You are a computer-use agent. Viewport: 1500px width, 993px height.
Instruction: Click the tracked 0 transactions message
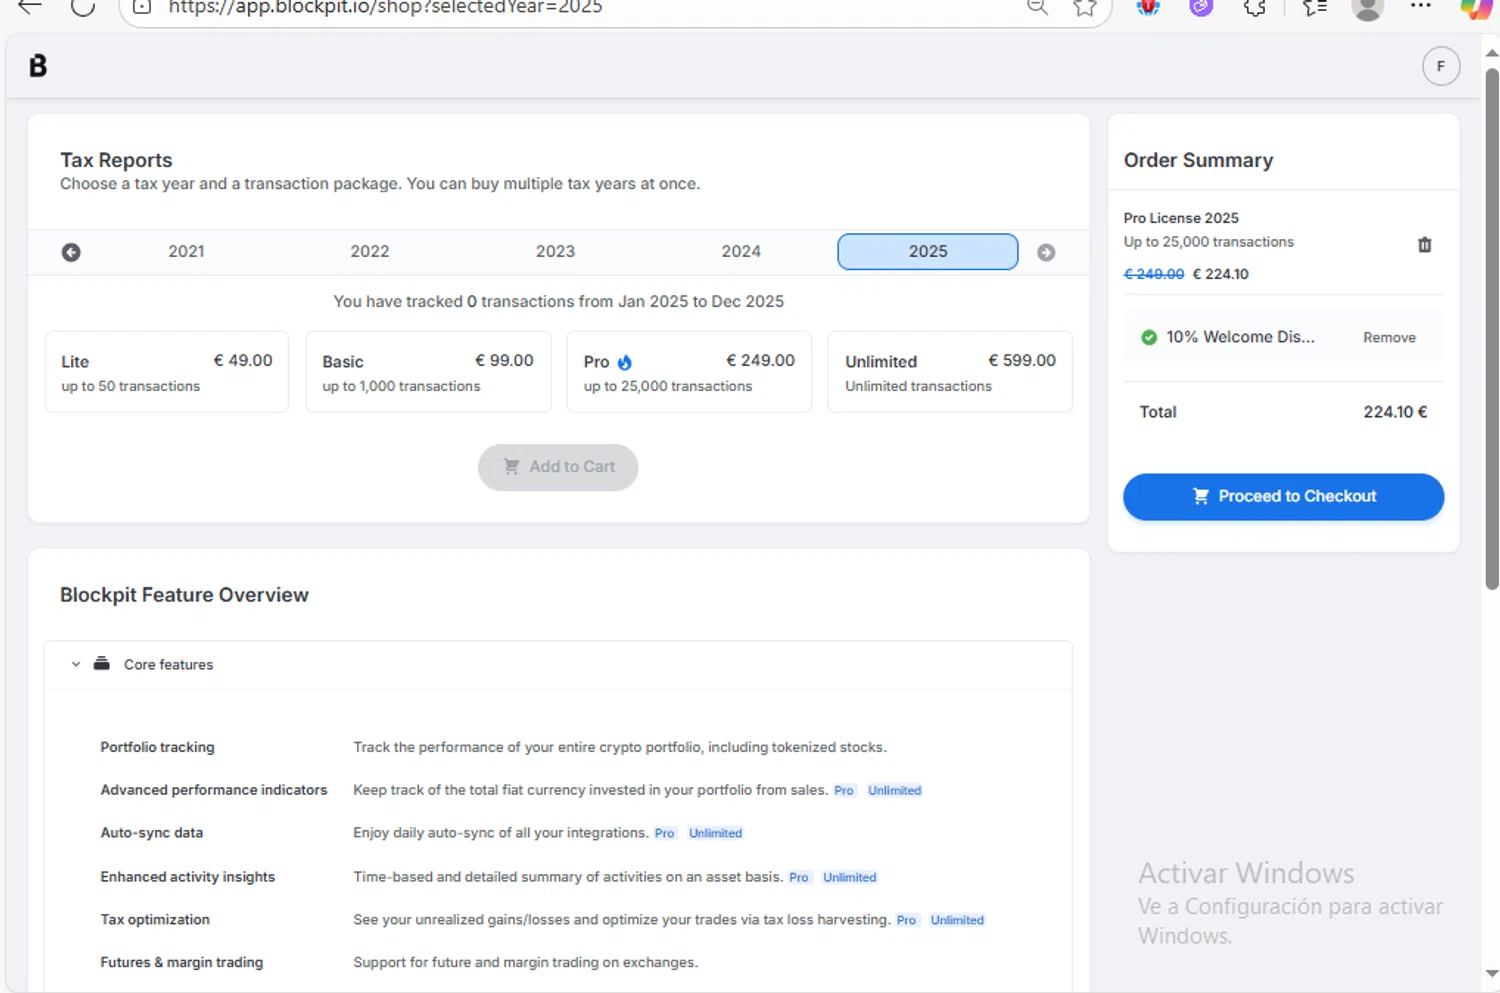click(558, 302)
